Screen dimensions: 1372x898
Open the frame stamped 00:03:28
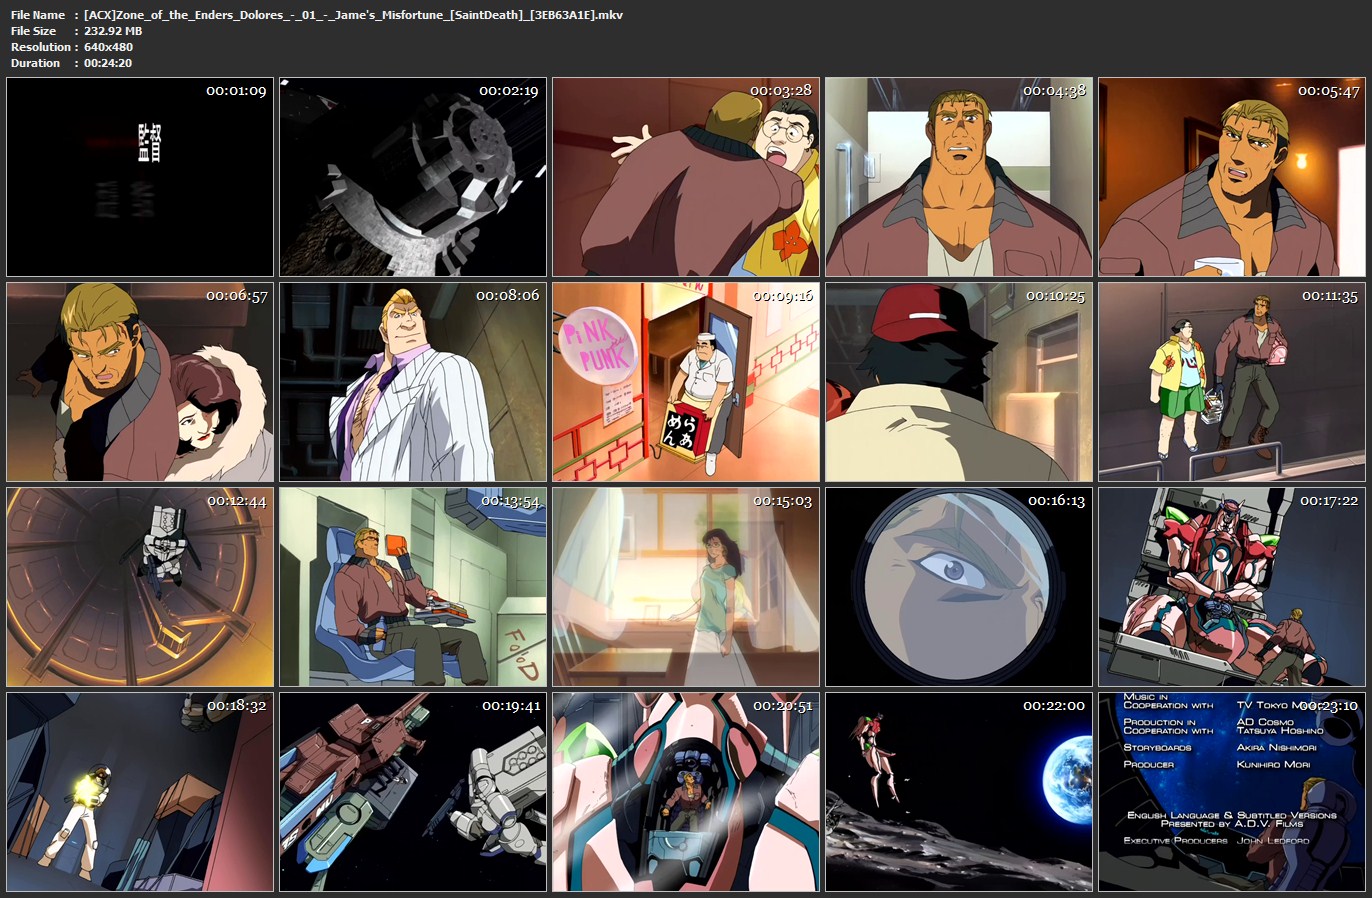point(686,177)
